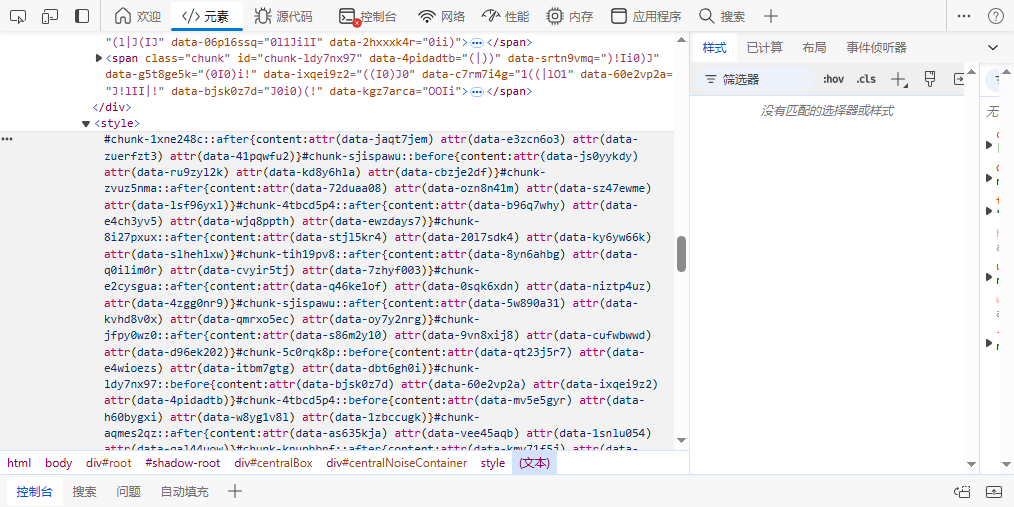Select div#centralBox in the breadcrumb
This screenshot has height=507, width=1014.
273,463
